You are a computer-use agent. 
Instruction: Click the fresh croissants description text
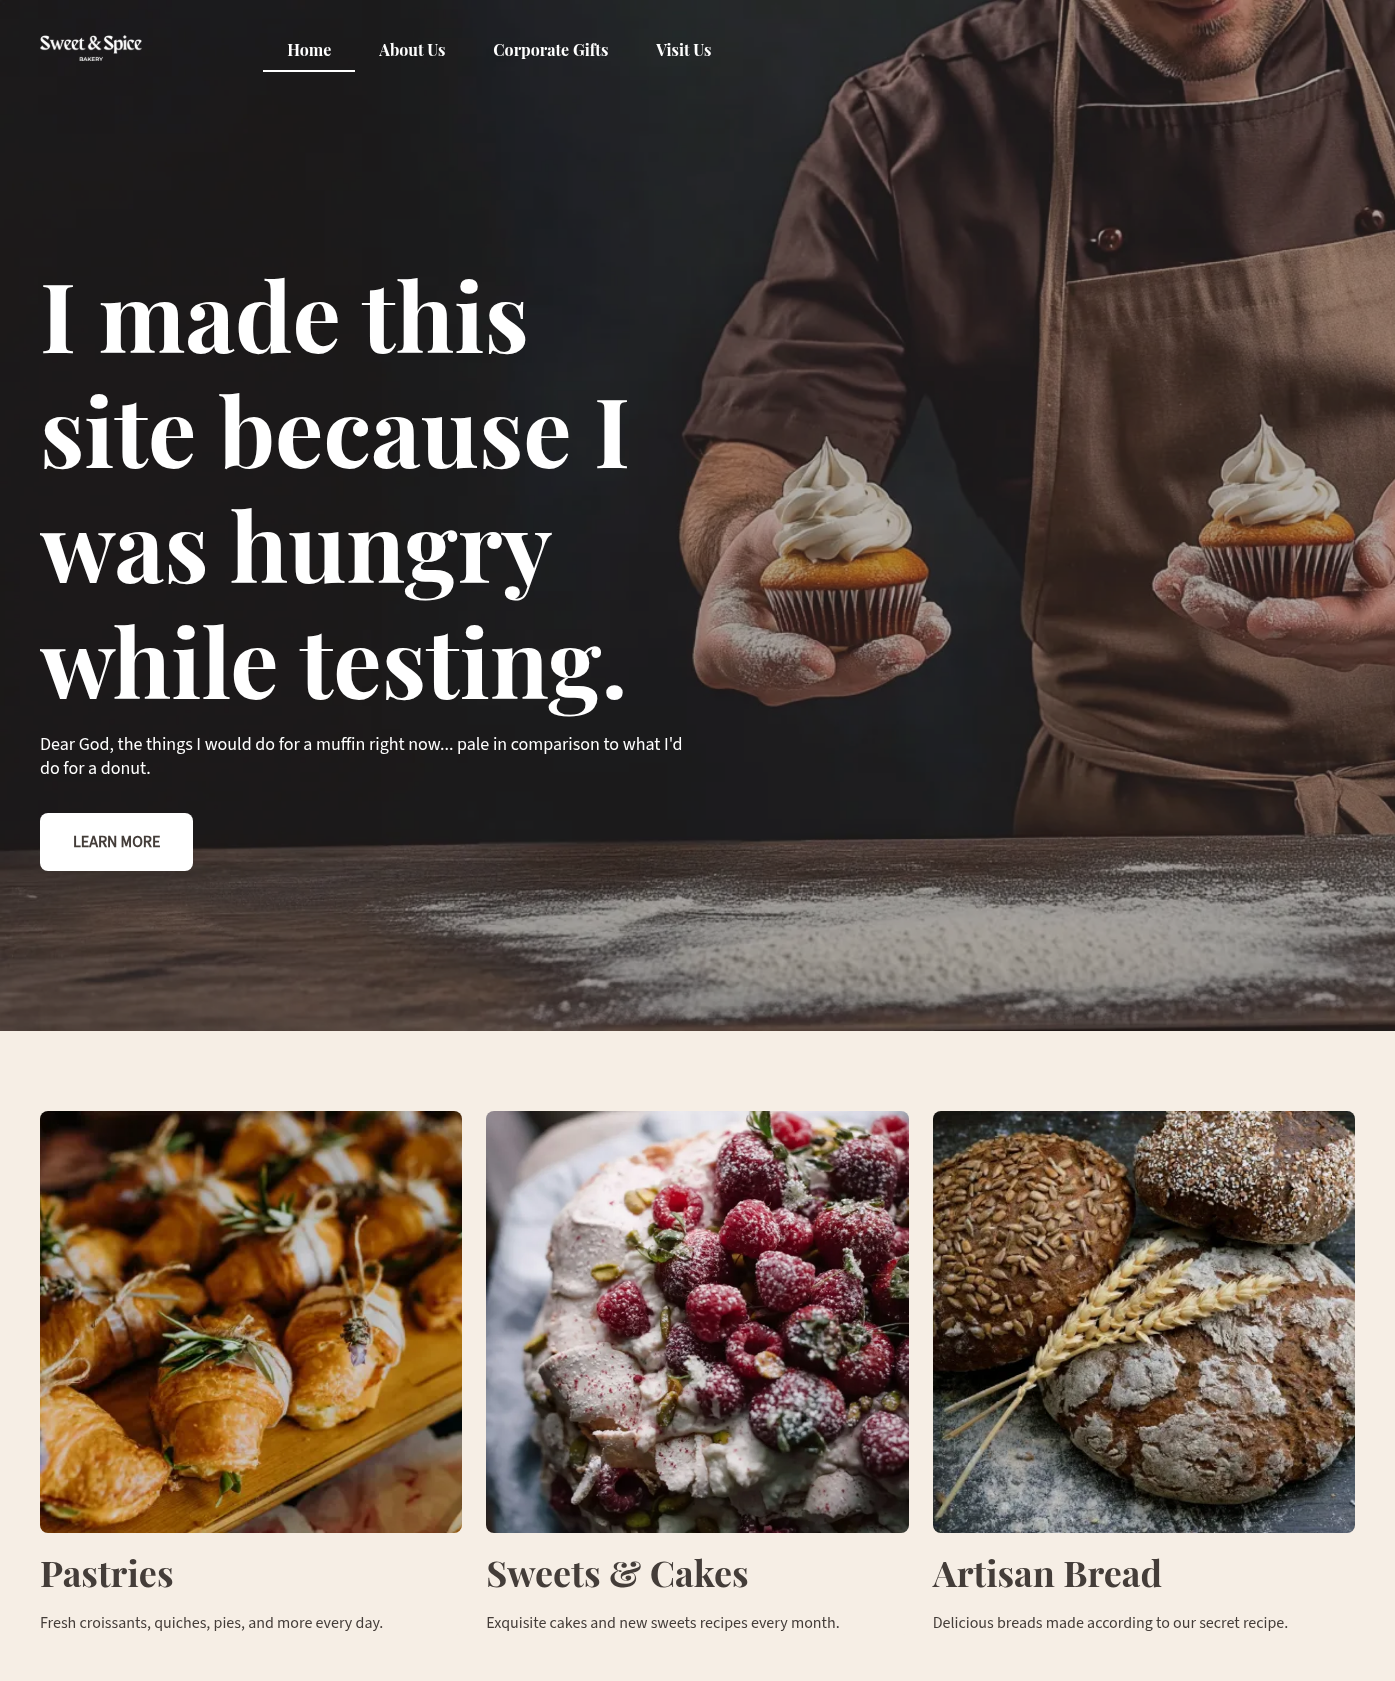click(x=211, y=1623)
